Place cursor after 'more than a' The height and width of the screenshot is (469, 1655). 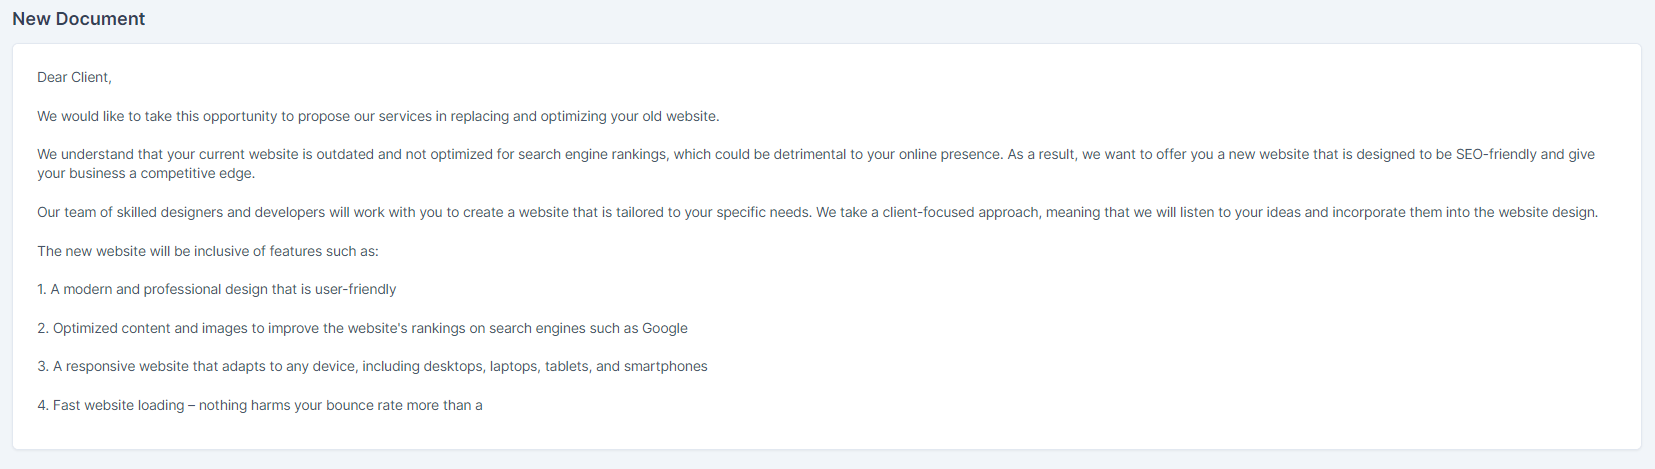click(483, 405)
